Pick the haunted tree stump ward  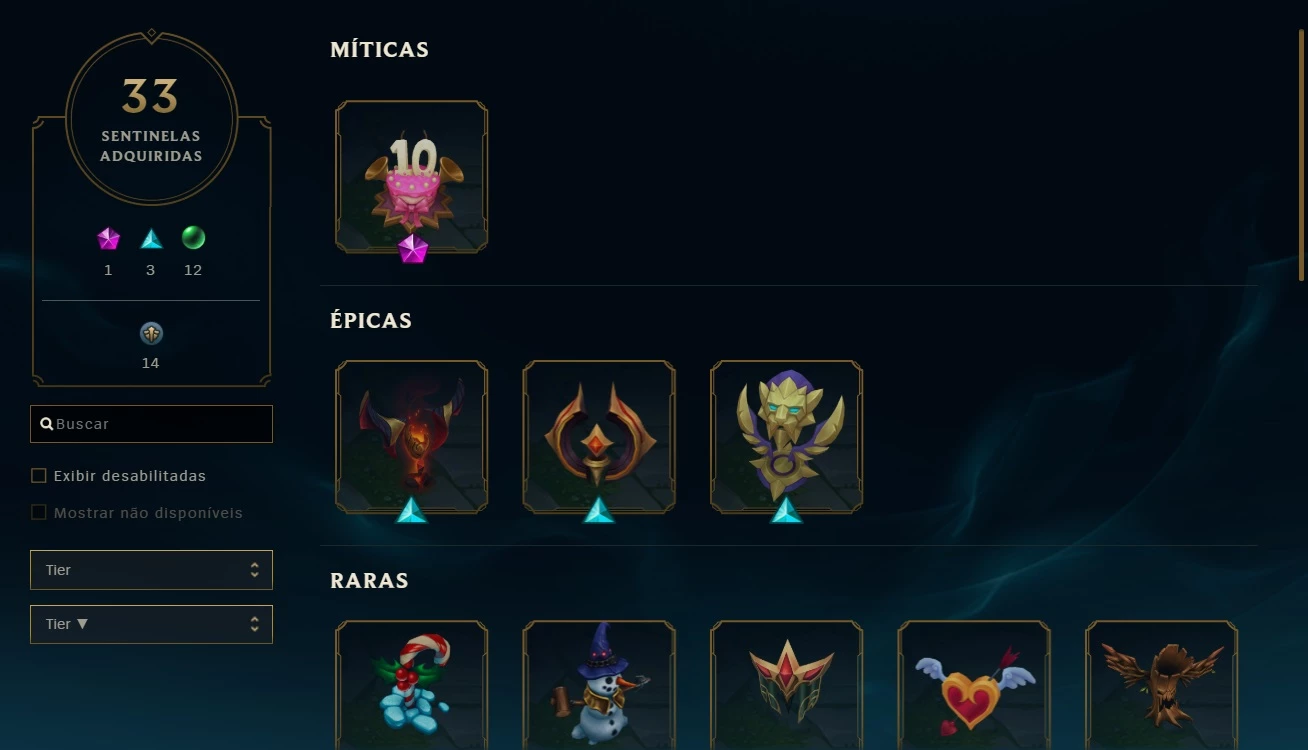tap(1162, 685)
